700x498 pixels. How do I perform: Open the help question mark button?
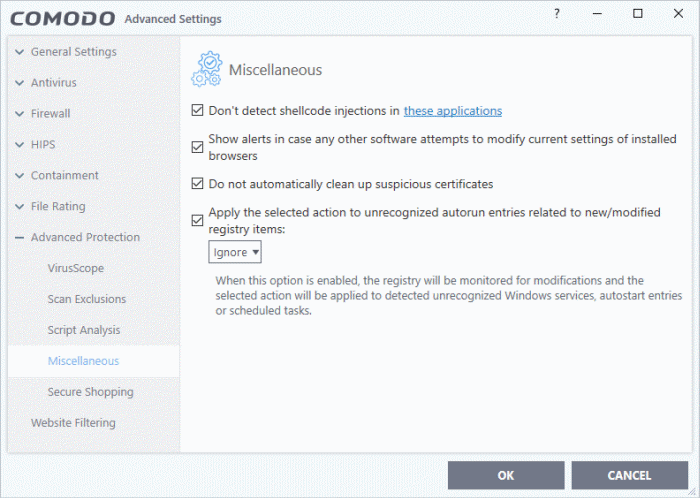(557, 14)
